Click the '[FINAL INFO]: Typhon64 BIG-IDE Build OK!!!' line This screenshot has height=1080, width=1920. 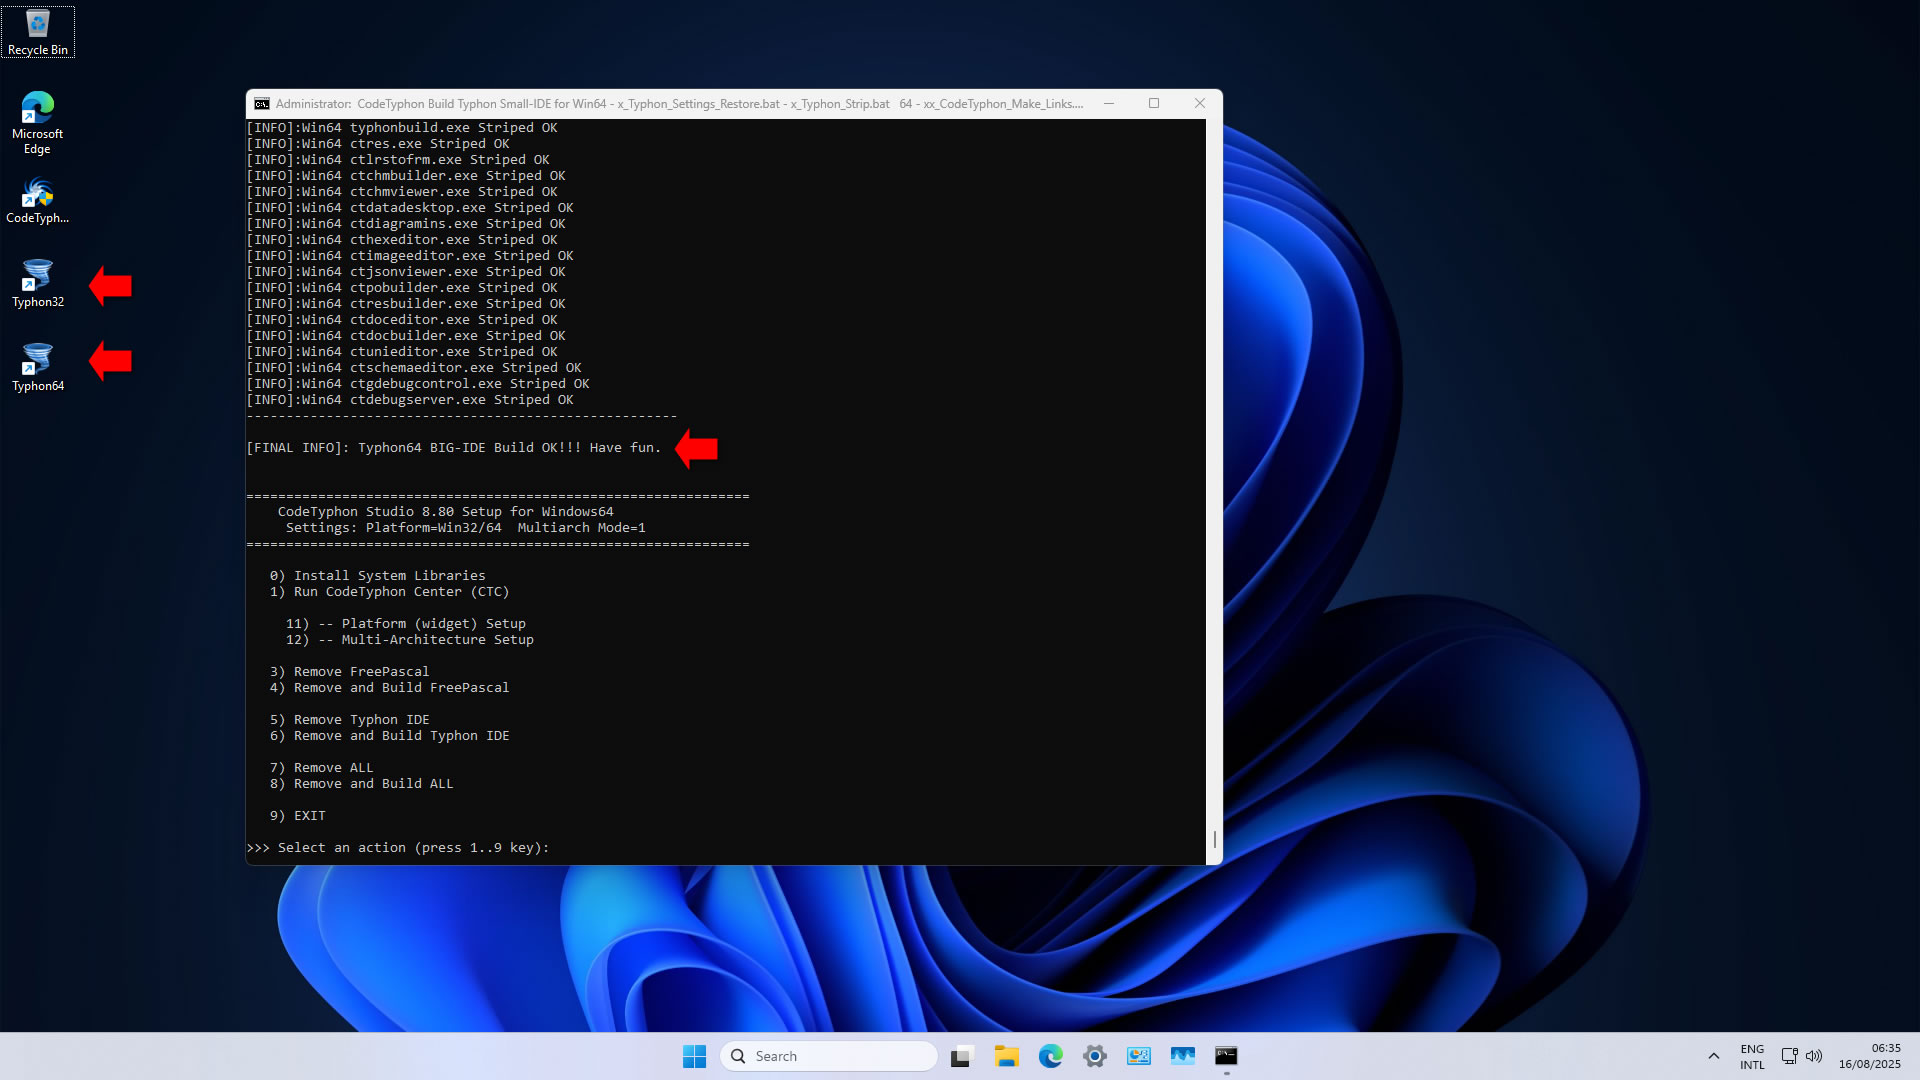[x=454, y=448]
